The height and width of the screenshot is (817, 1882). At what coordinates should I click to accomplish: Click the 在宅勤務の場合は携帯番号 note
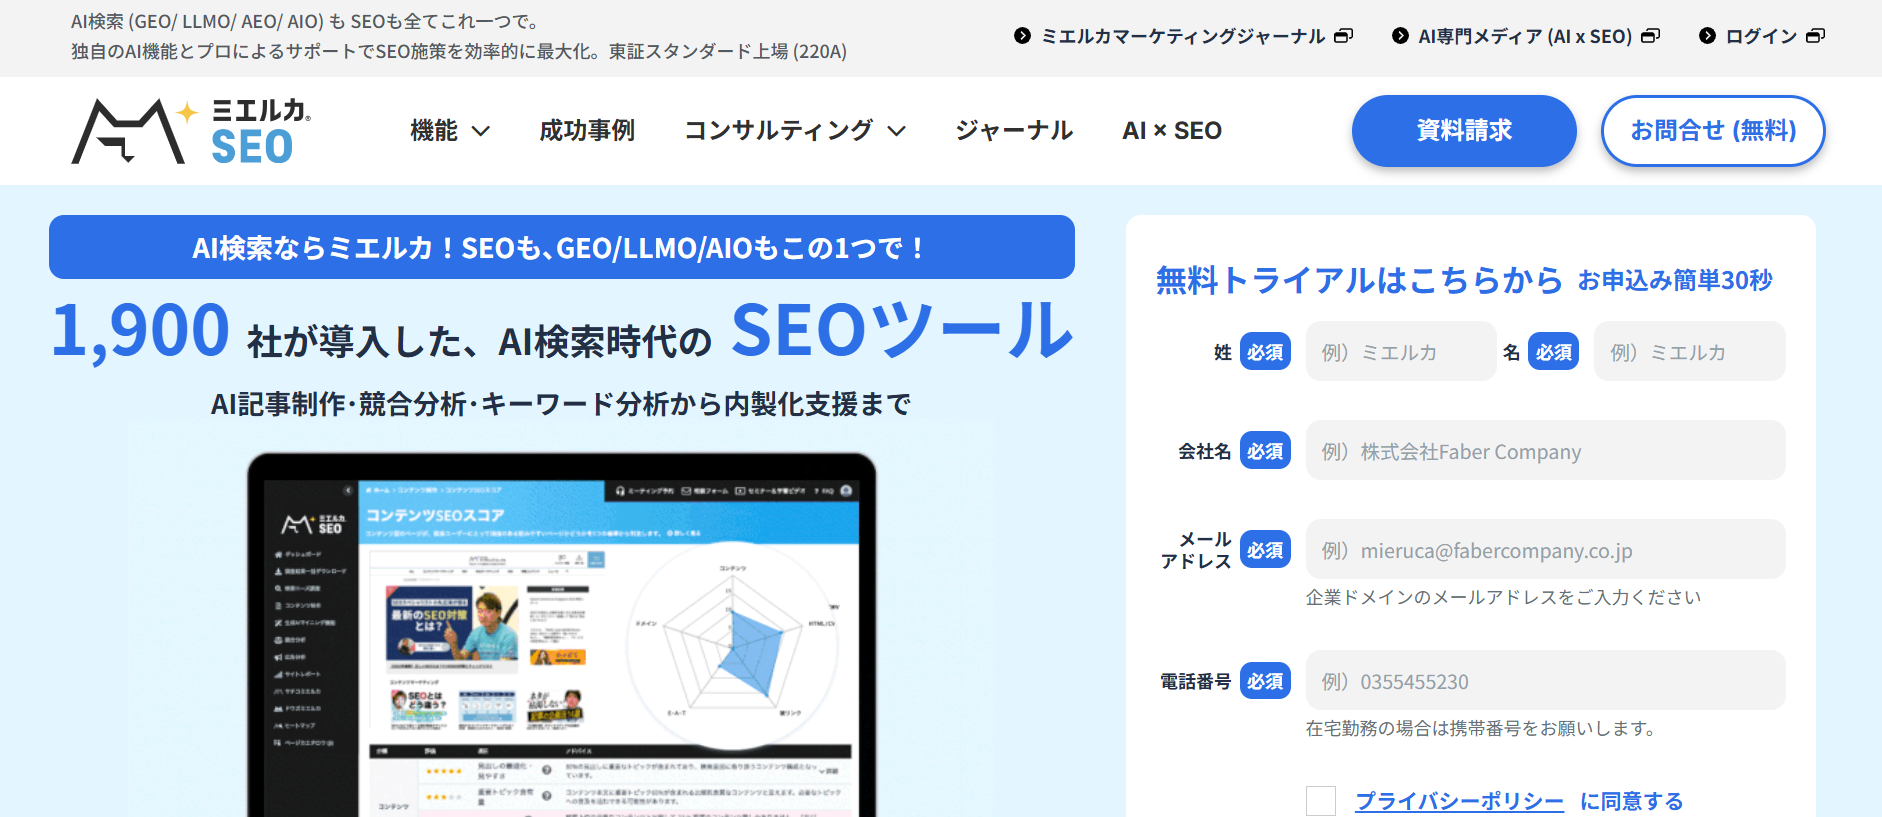[1481, 728]
